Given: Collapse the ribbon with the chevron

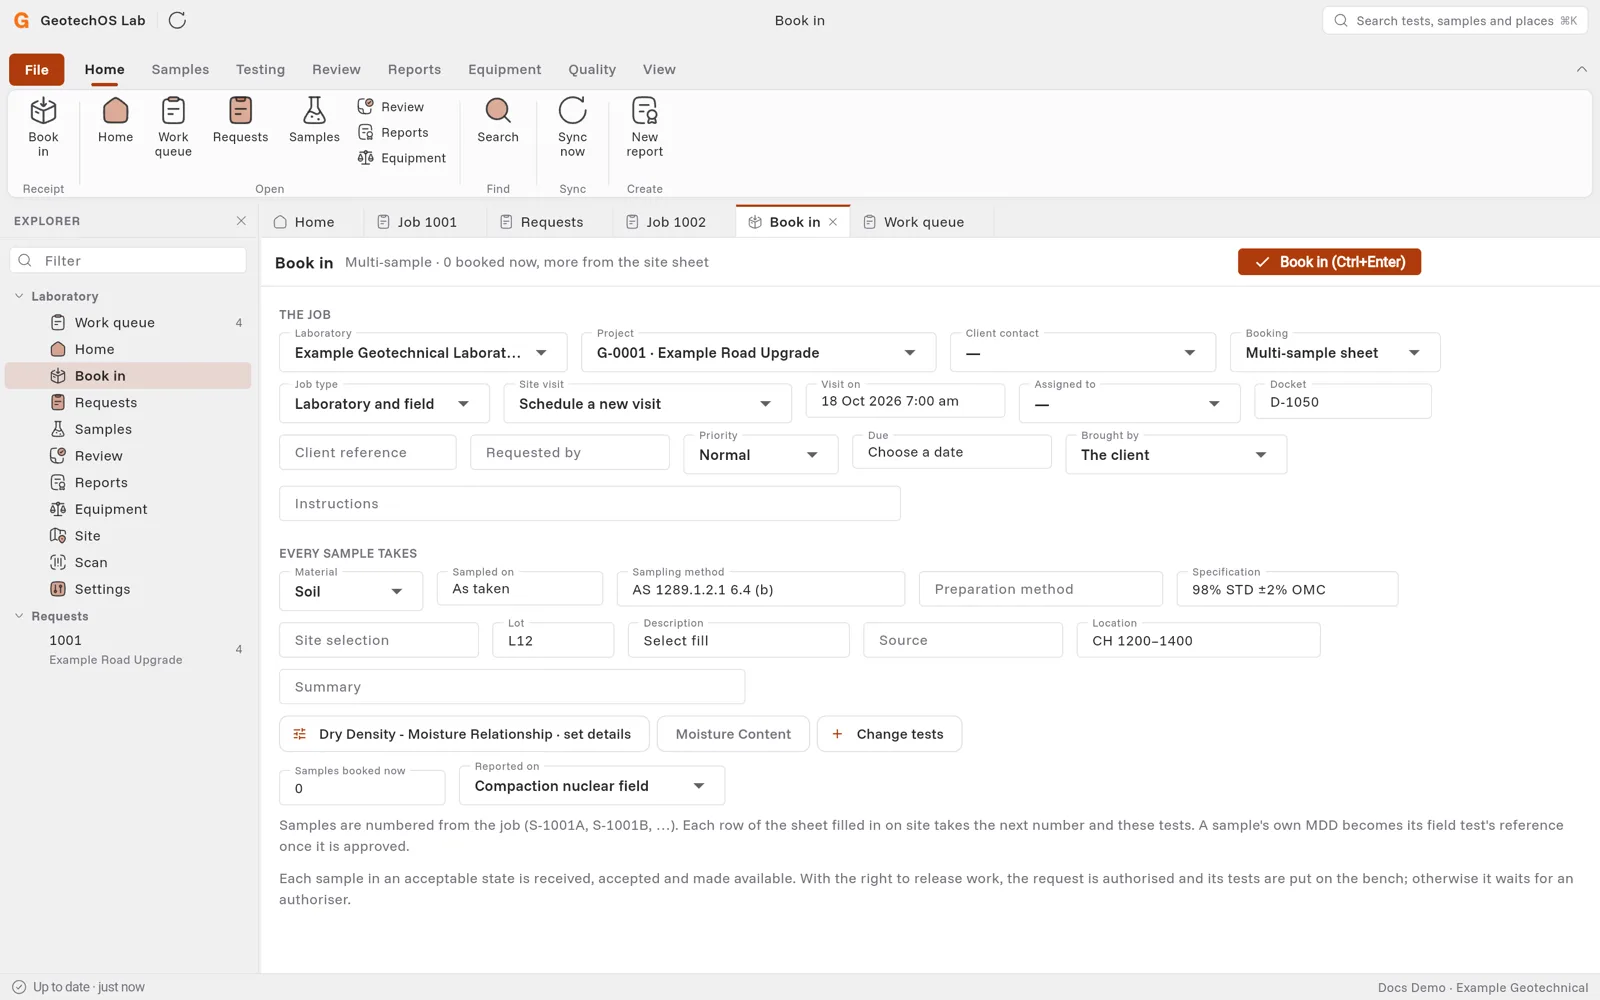Looking at the screenshot, I should [x=1581, y=69].
